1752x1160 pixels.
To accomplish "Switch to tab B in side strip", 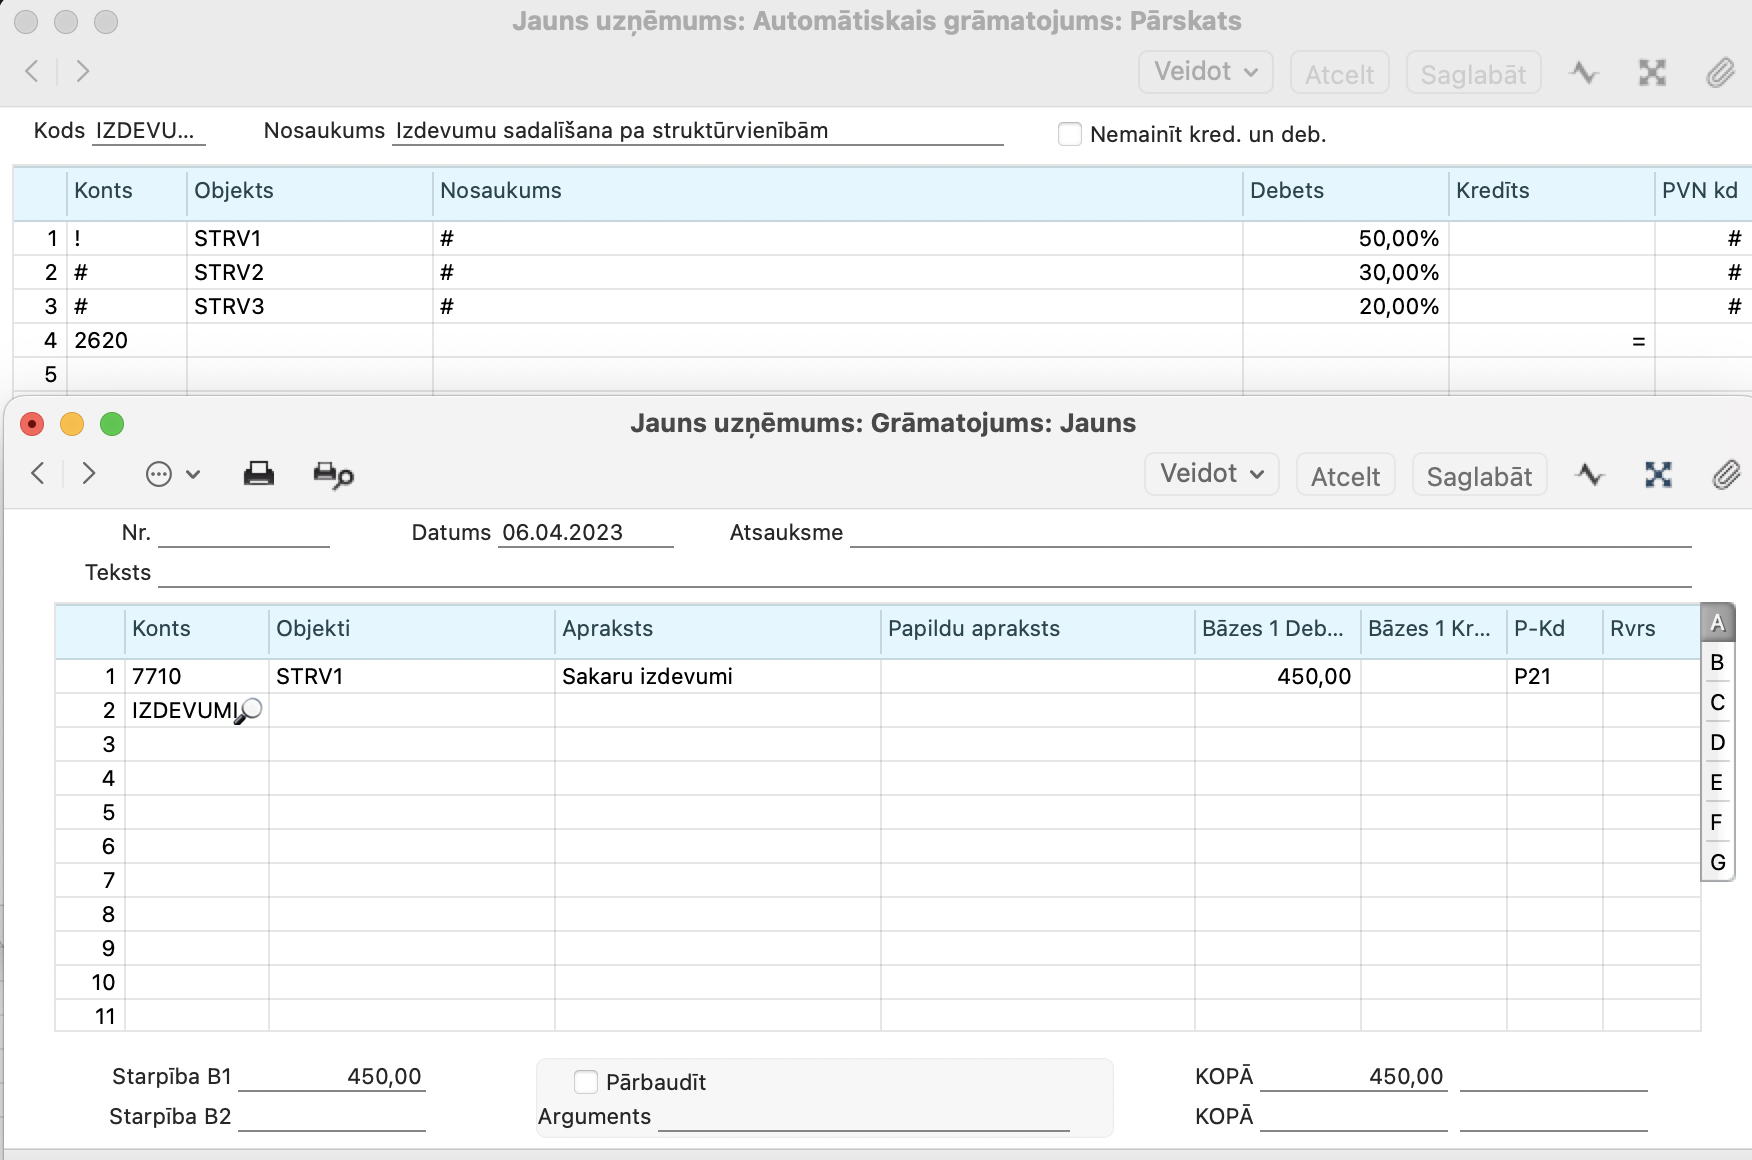I will click(x=1717, y=663).
